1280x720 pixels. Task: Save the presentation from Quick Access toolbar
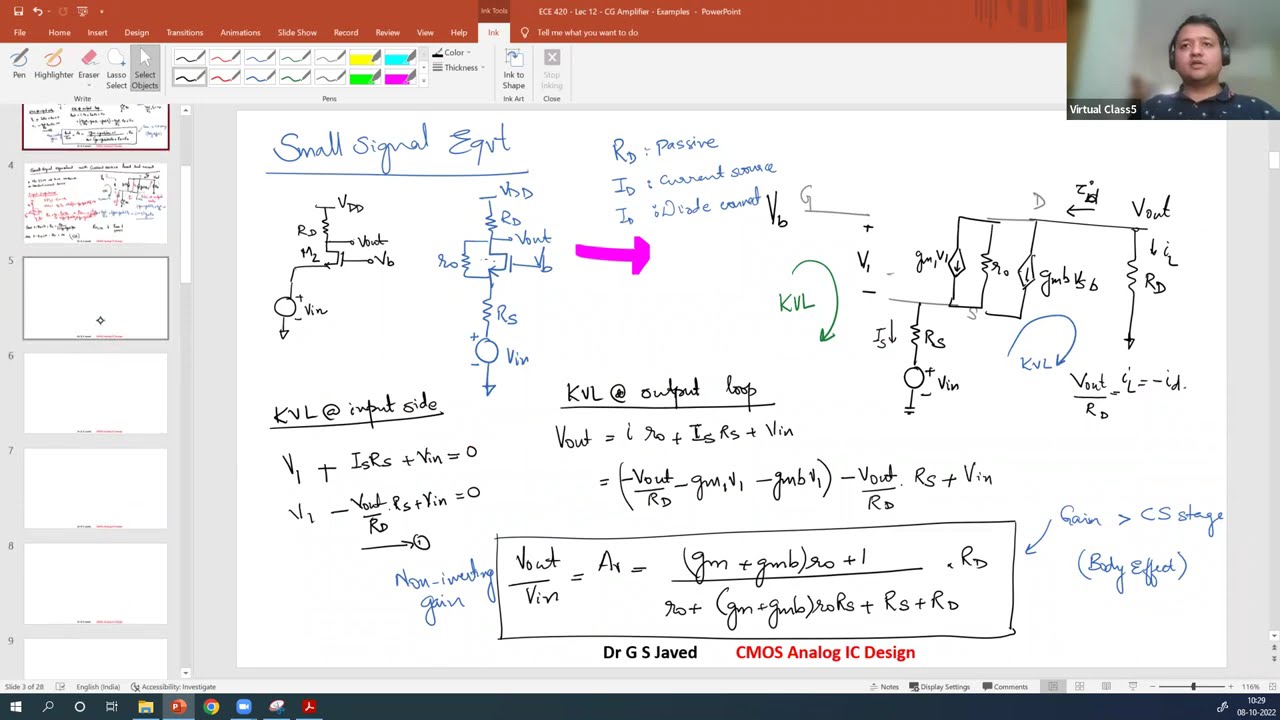point(18,11)
